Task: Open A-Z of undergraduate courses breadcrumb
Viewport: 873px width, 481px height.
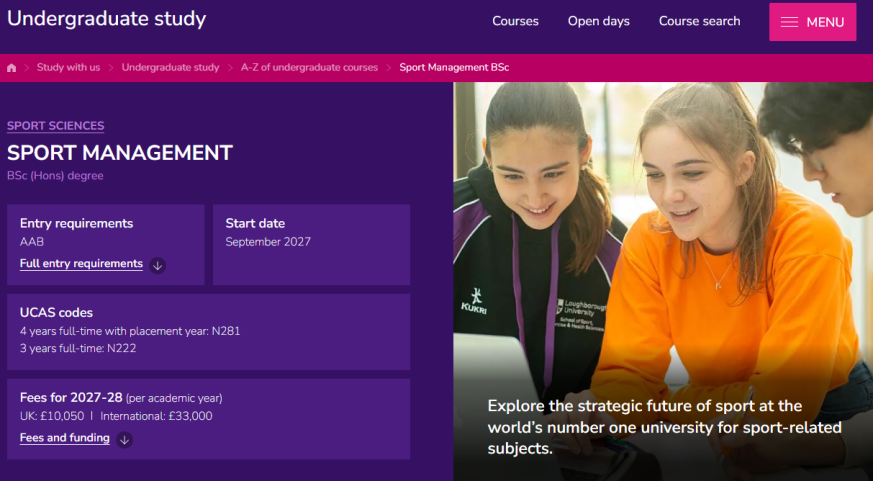Action: [309, 67]
